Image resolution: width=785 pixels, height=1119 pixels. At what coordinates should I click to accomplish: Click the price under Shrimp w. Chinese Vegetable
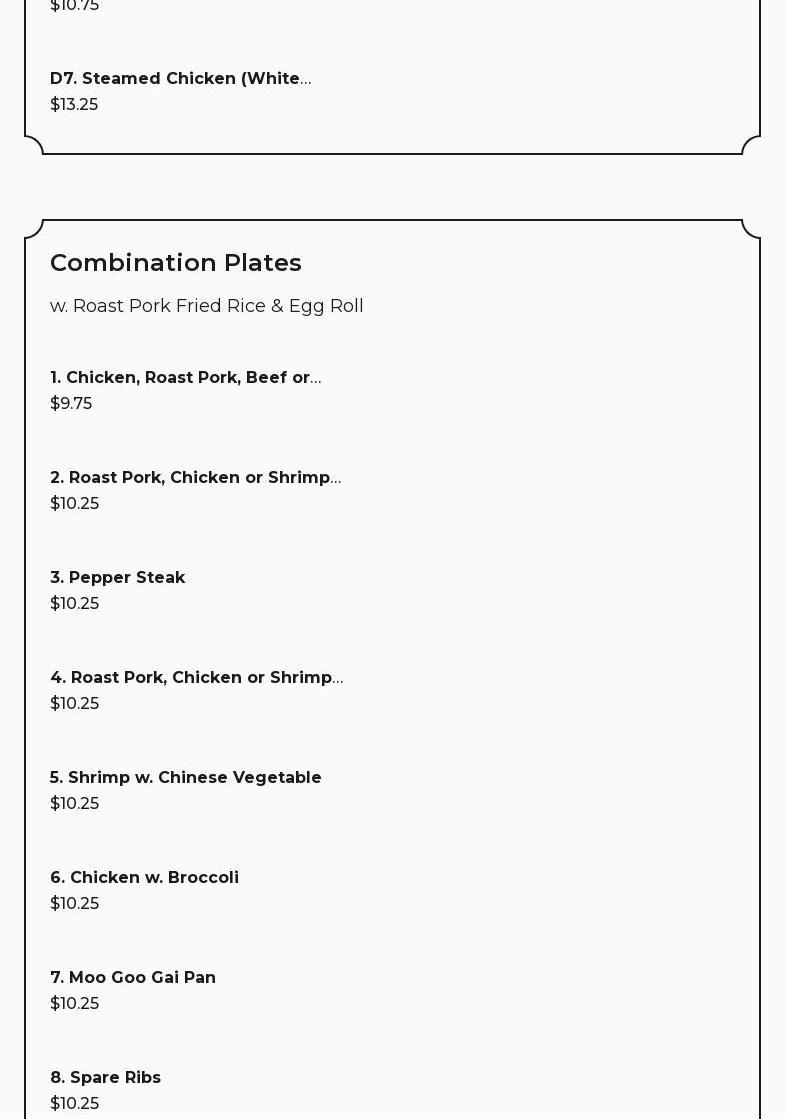click(x=74, y=803)
